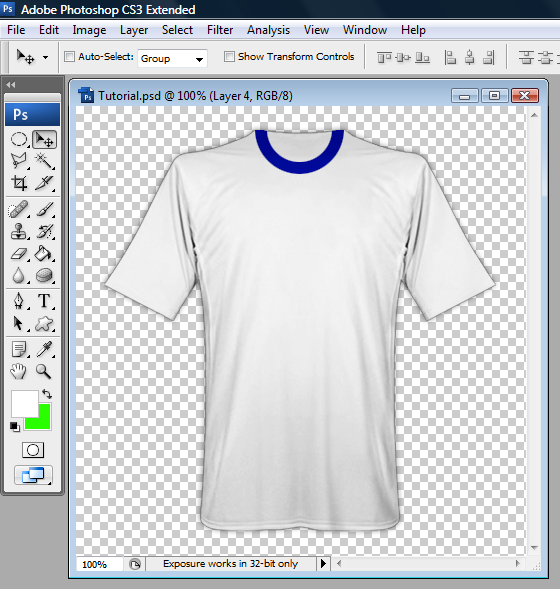Open the Layer menu
Viewport: 560px width, 589px height.
(134, 30)
